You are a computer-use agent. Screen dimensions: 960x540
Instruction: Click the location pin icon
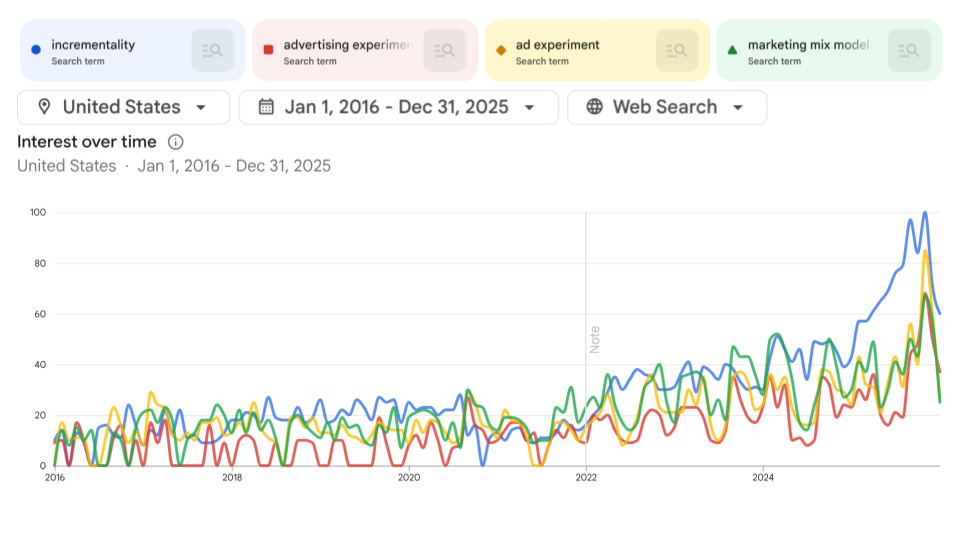pos(43,107)
